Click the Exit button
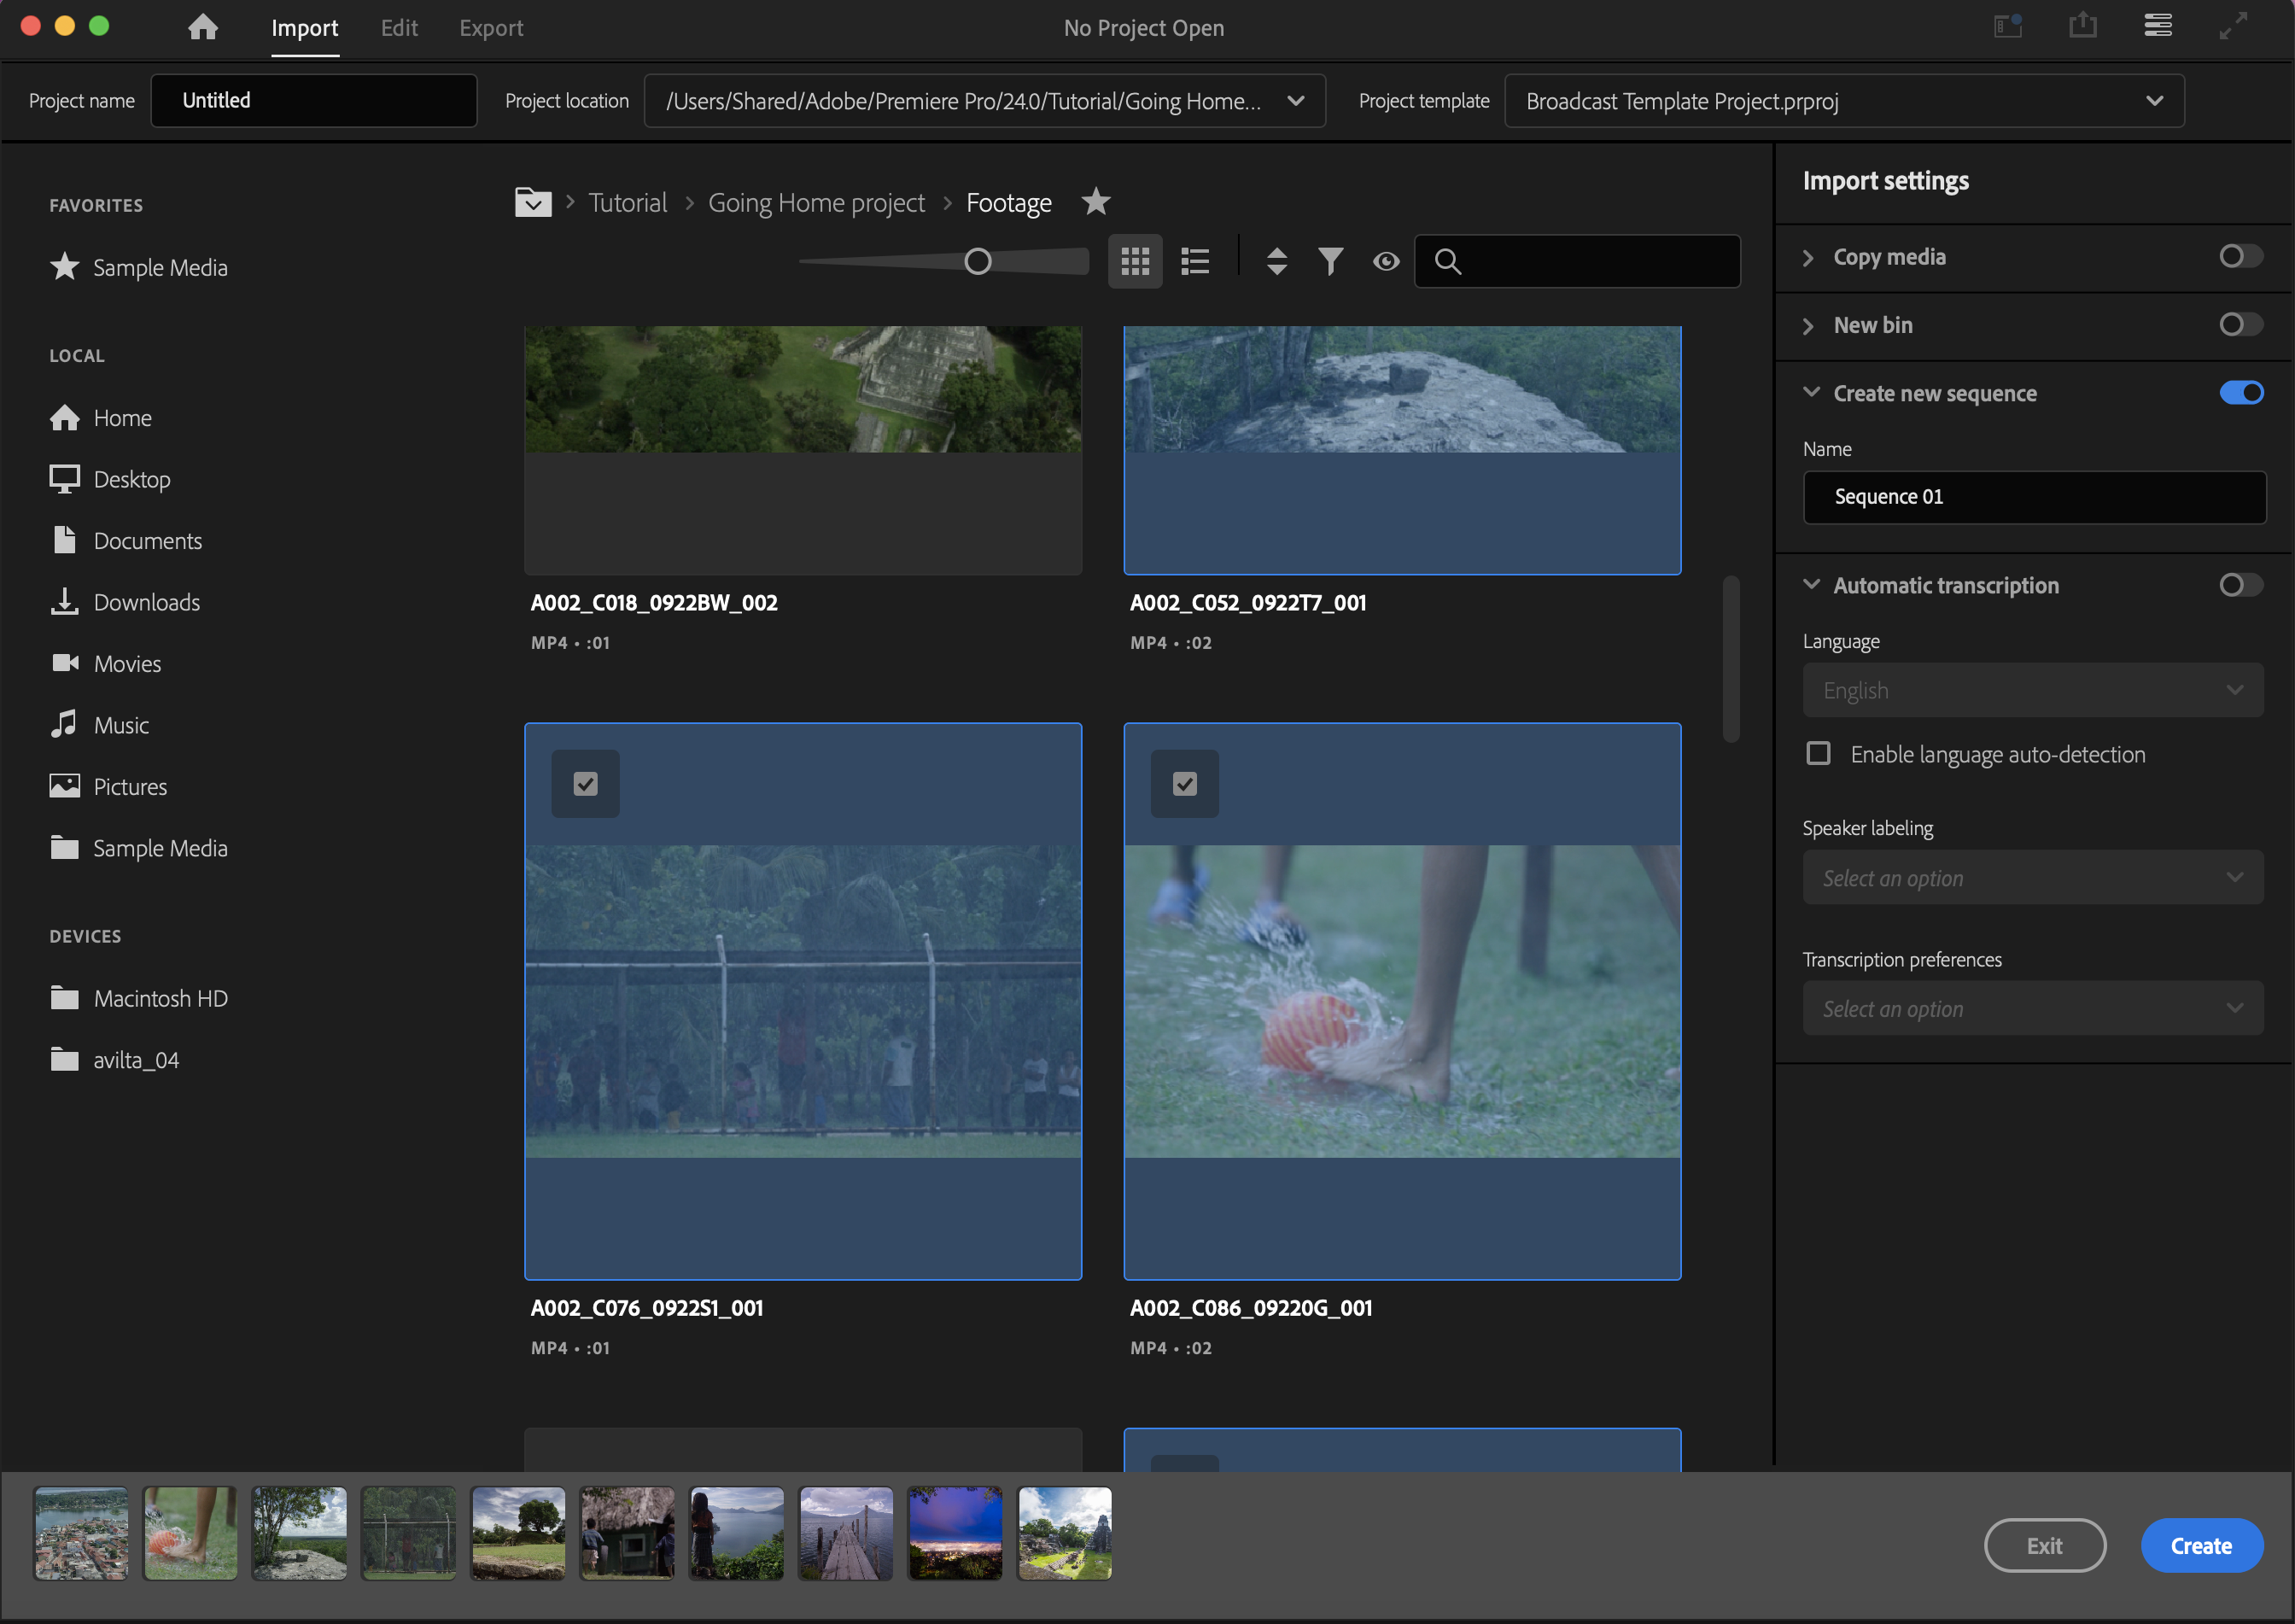Screen dimensions: 2295x1624 (x=2043, y=1545)
